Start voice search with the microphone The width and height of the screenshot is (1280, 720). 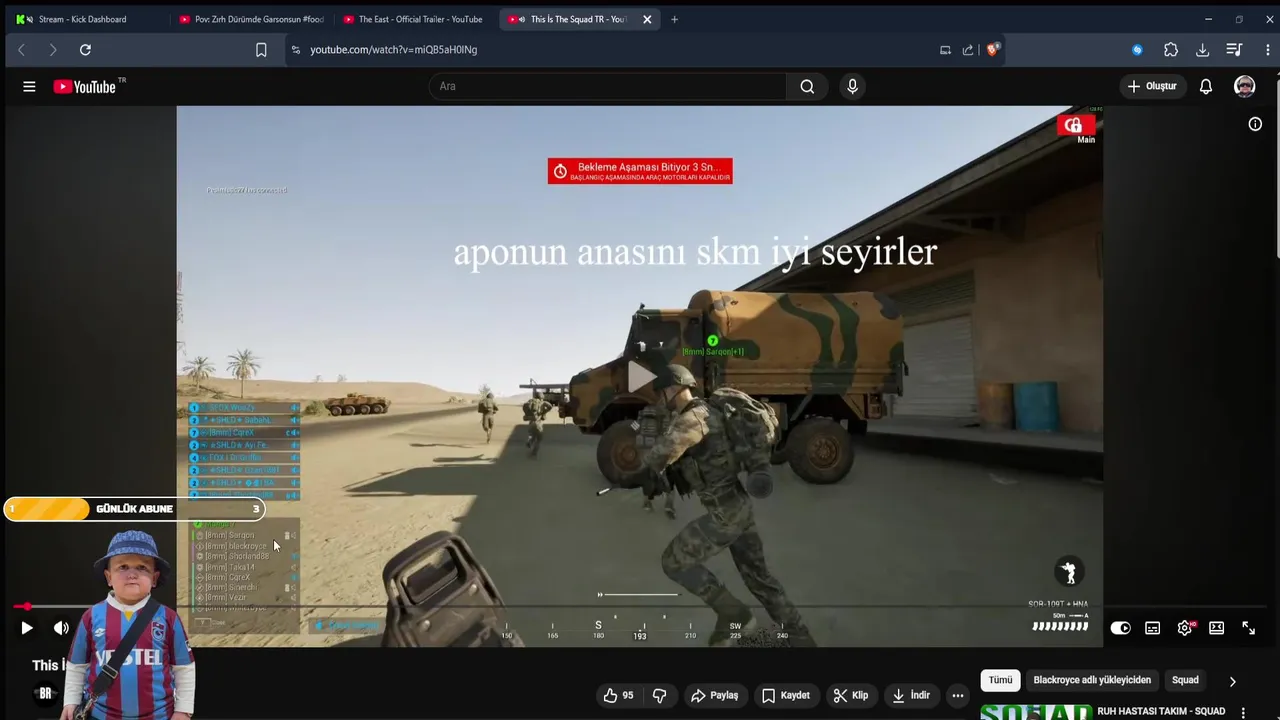click(x=852, y=86)
